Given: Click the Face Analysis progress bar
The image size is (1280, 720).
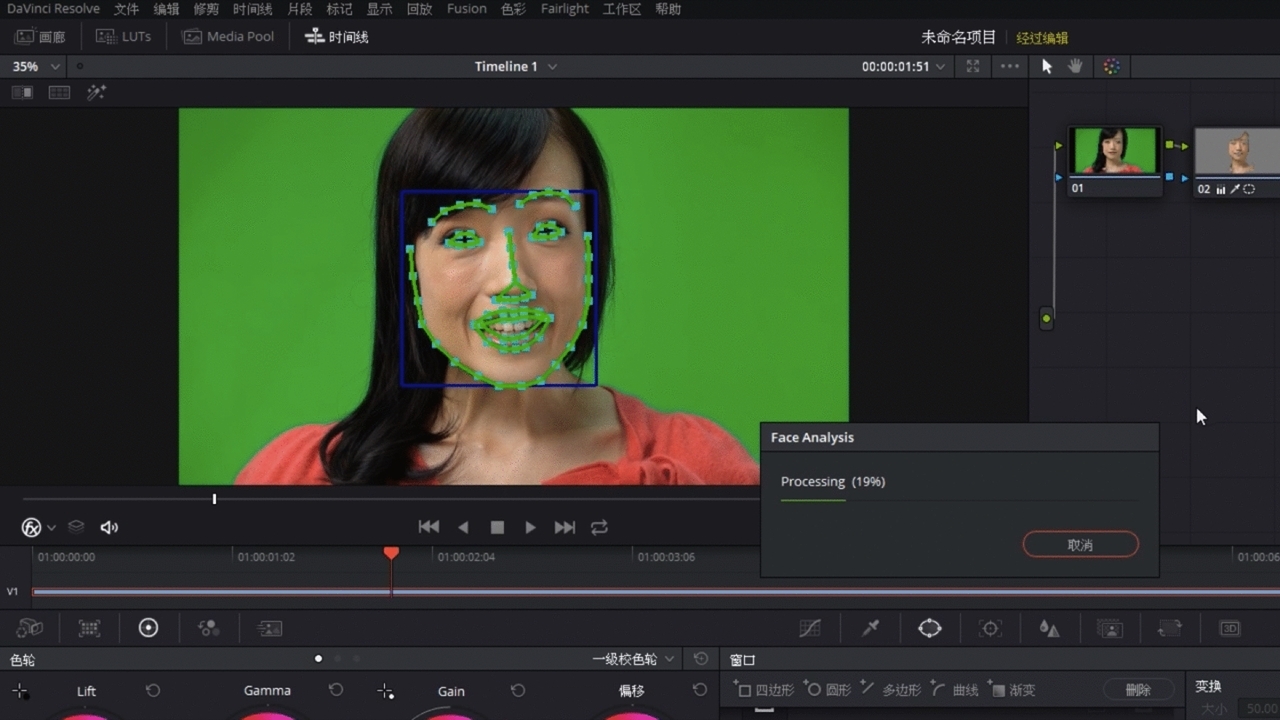Looking at the screenshot, I should coord(958,500).
